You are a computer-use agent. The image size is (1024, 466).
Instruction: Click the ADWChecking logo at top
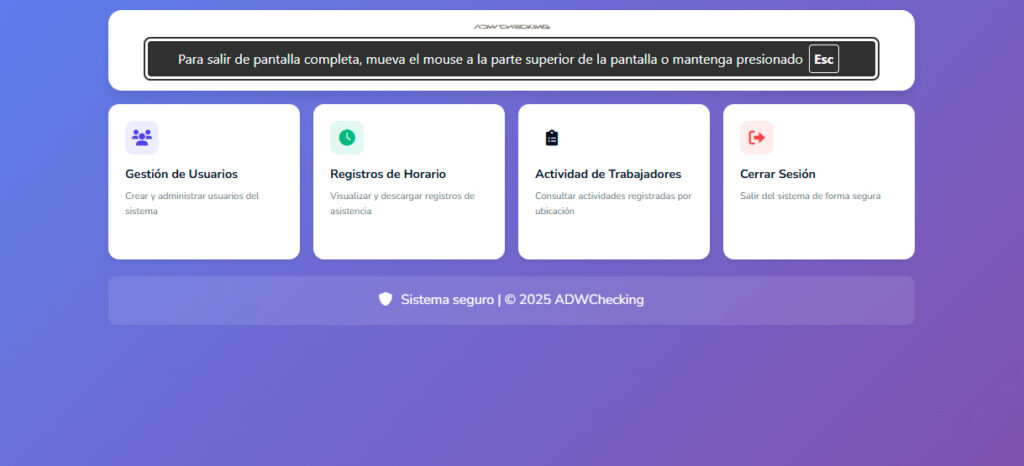point(511,27)
